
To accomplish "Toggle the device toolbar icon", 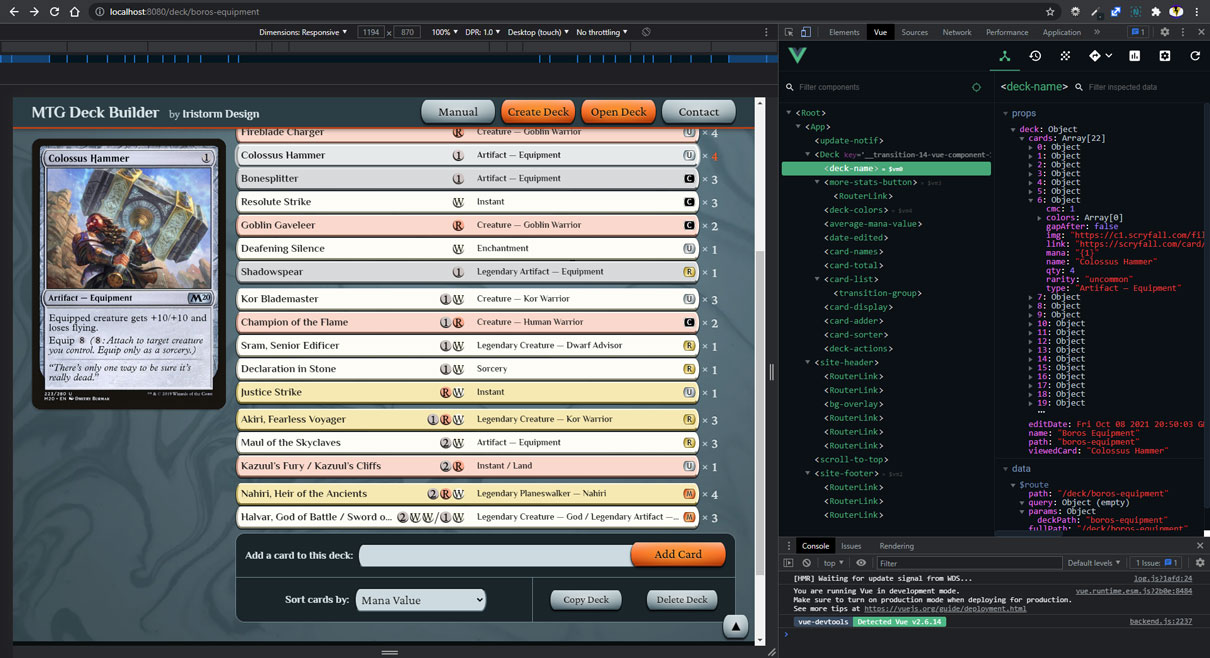I will click(x=806, y=32).
